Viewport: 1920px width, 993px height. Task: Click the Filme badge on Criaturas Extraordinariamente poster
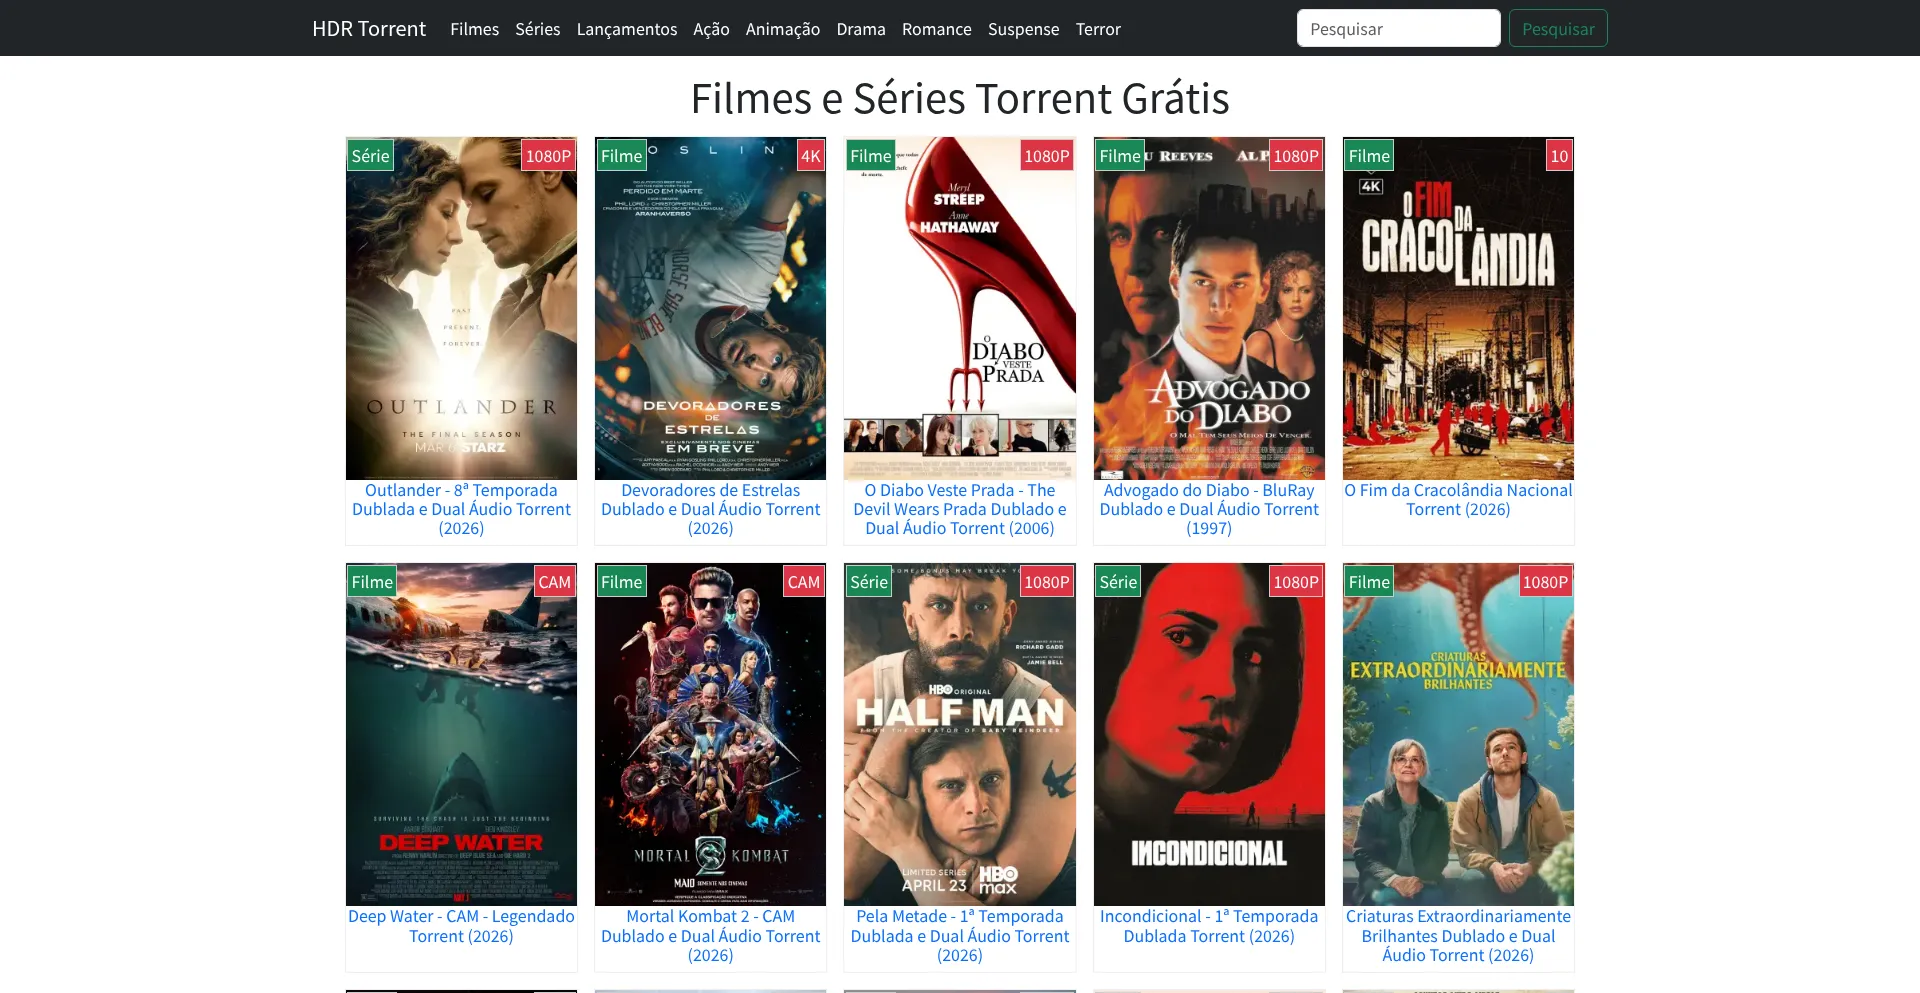point(1369,582)
